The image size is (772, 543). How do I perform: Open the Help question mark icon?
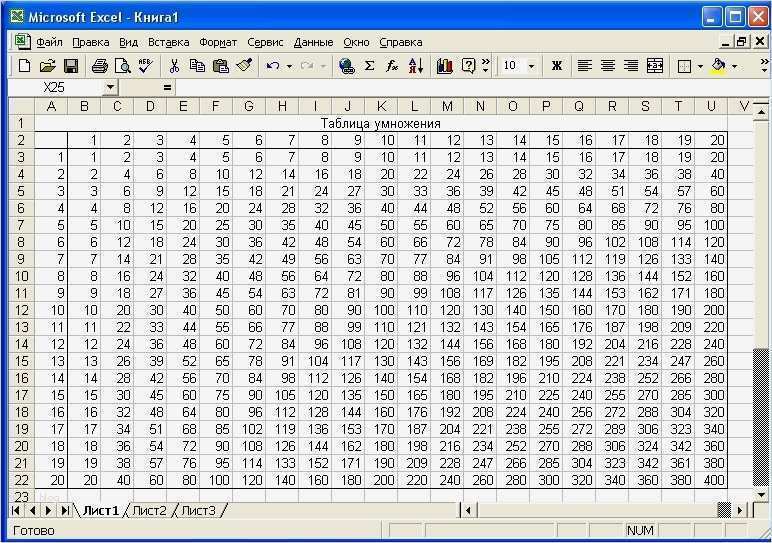coord(468,65)
